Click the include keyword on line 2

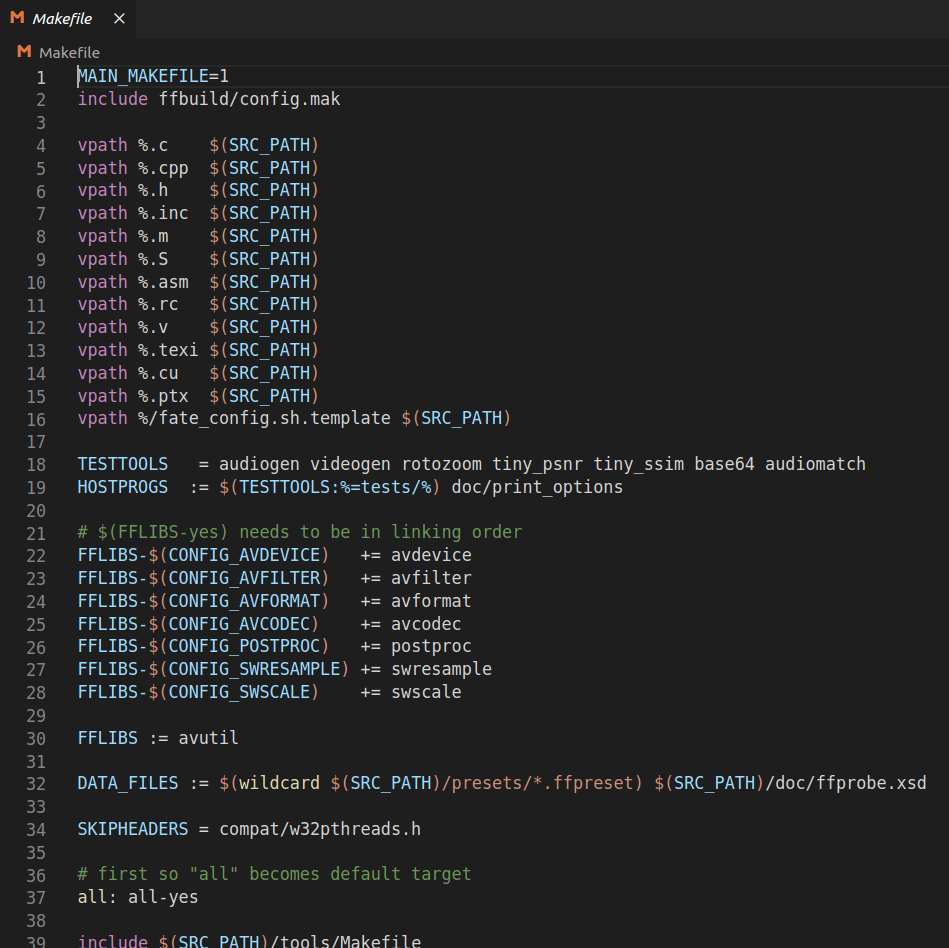click(x=110, y=98)
